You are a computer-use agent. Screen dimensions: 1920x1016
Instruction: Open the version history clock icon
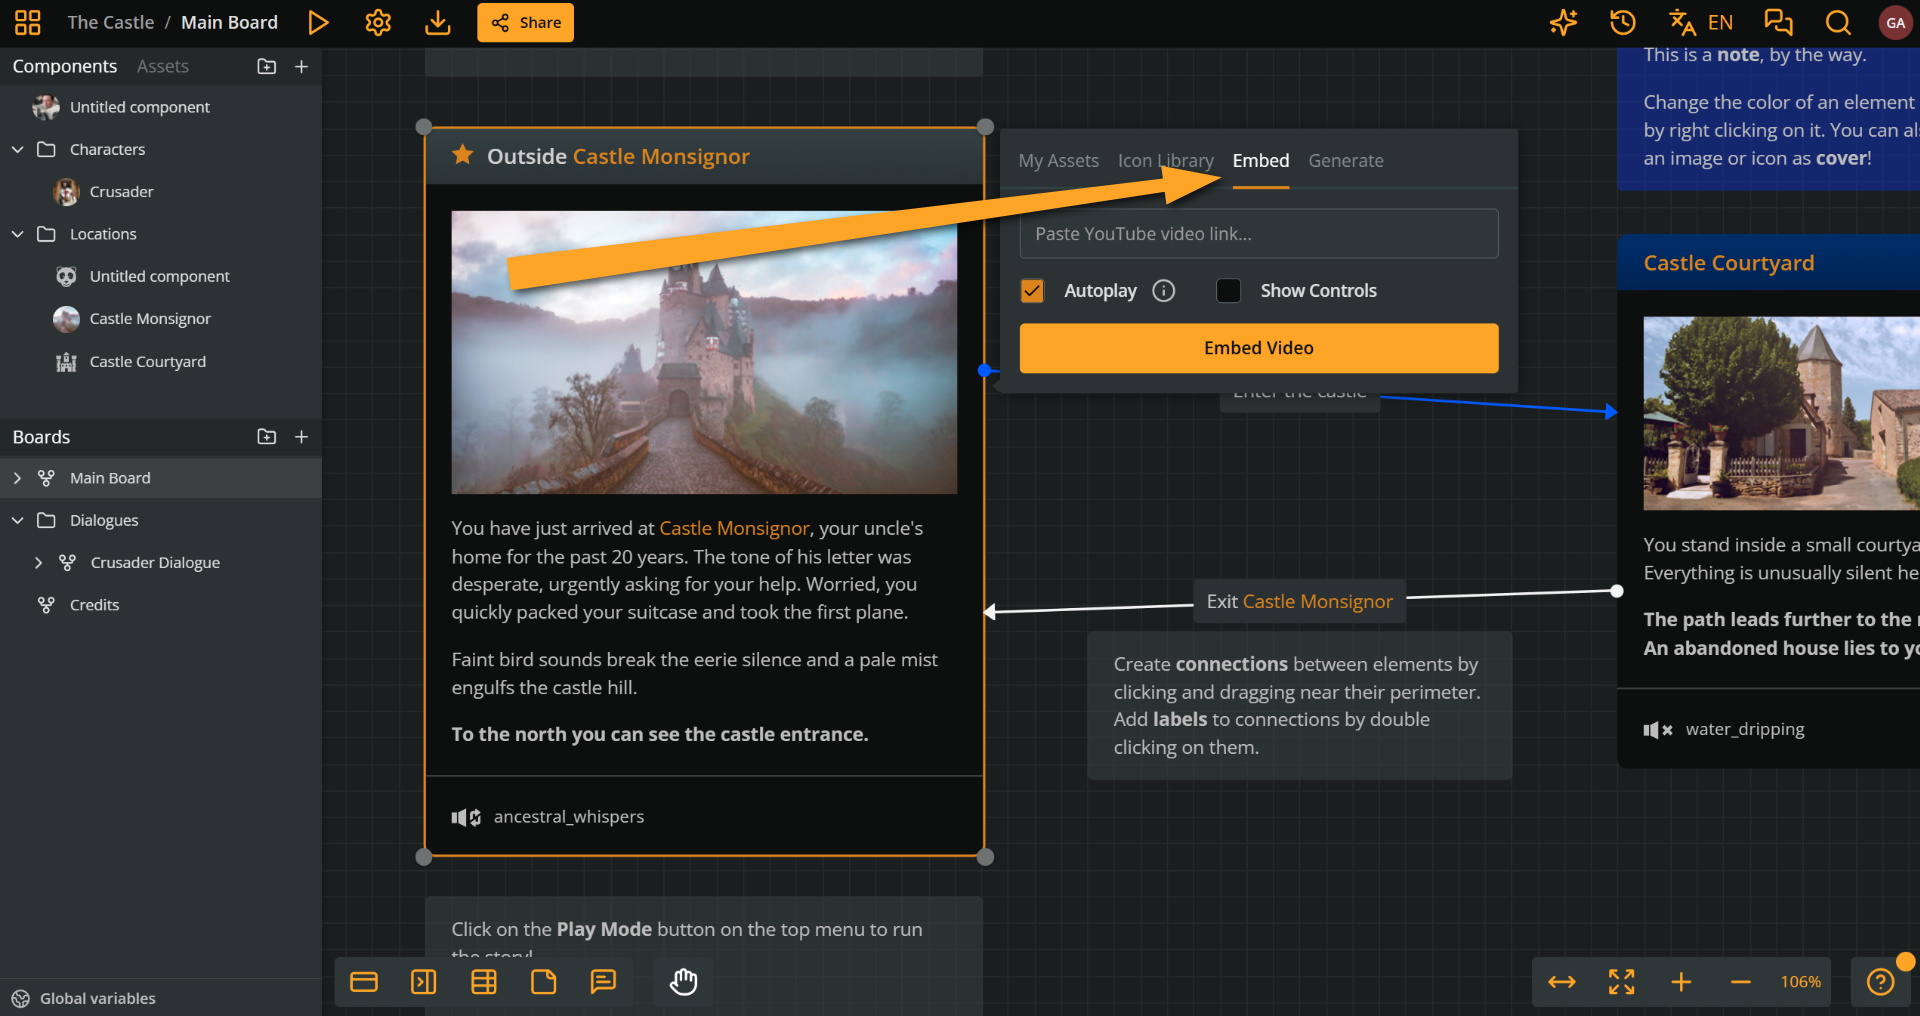tap(1622, 22)
